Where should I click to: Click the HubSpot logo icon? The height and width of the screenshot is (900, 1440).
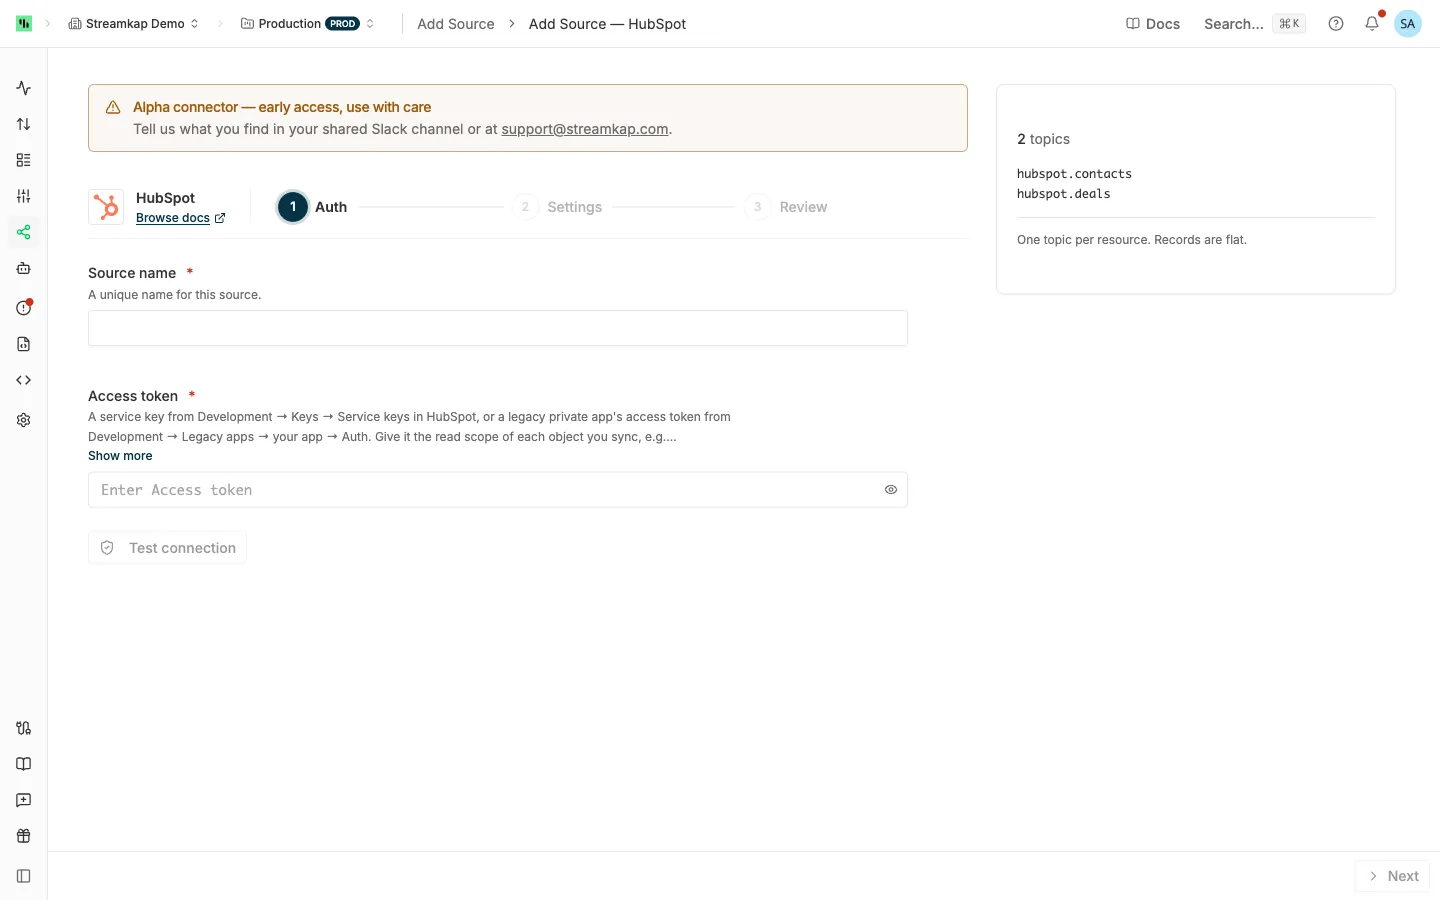pos(106,207)
